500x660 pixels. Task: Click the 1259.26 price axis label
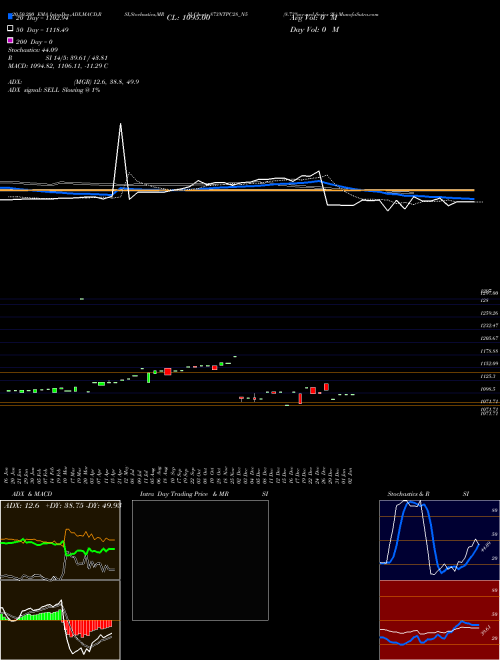pyautogui.click(x=489, y=313)
